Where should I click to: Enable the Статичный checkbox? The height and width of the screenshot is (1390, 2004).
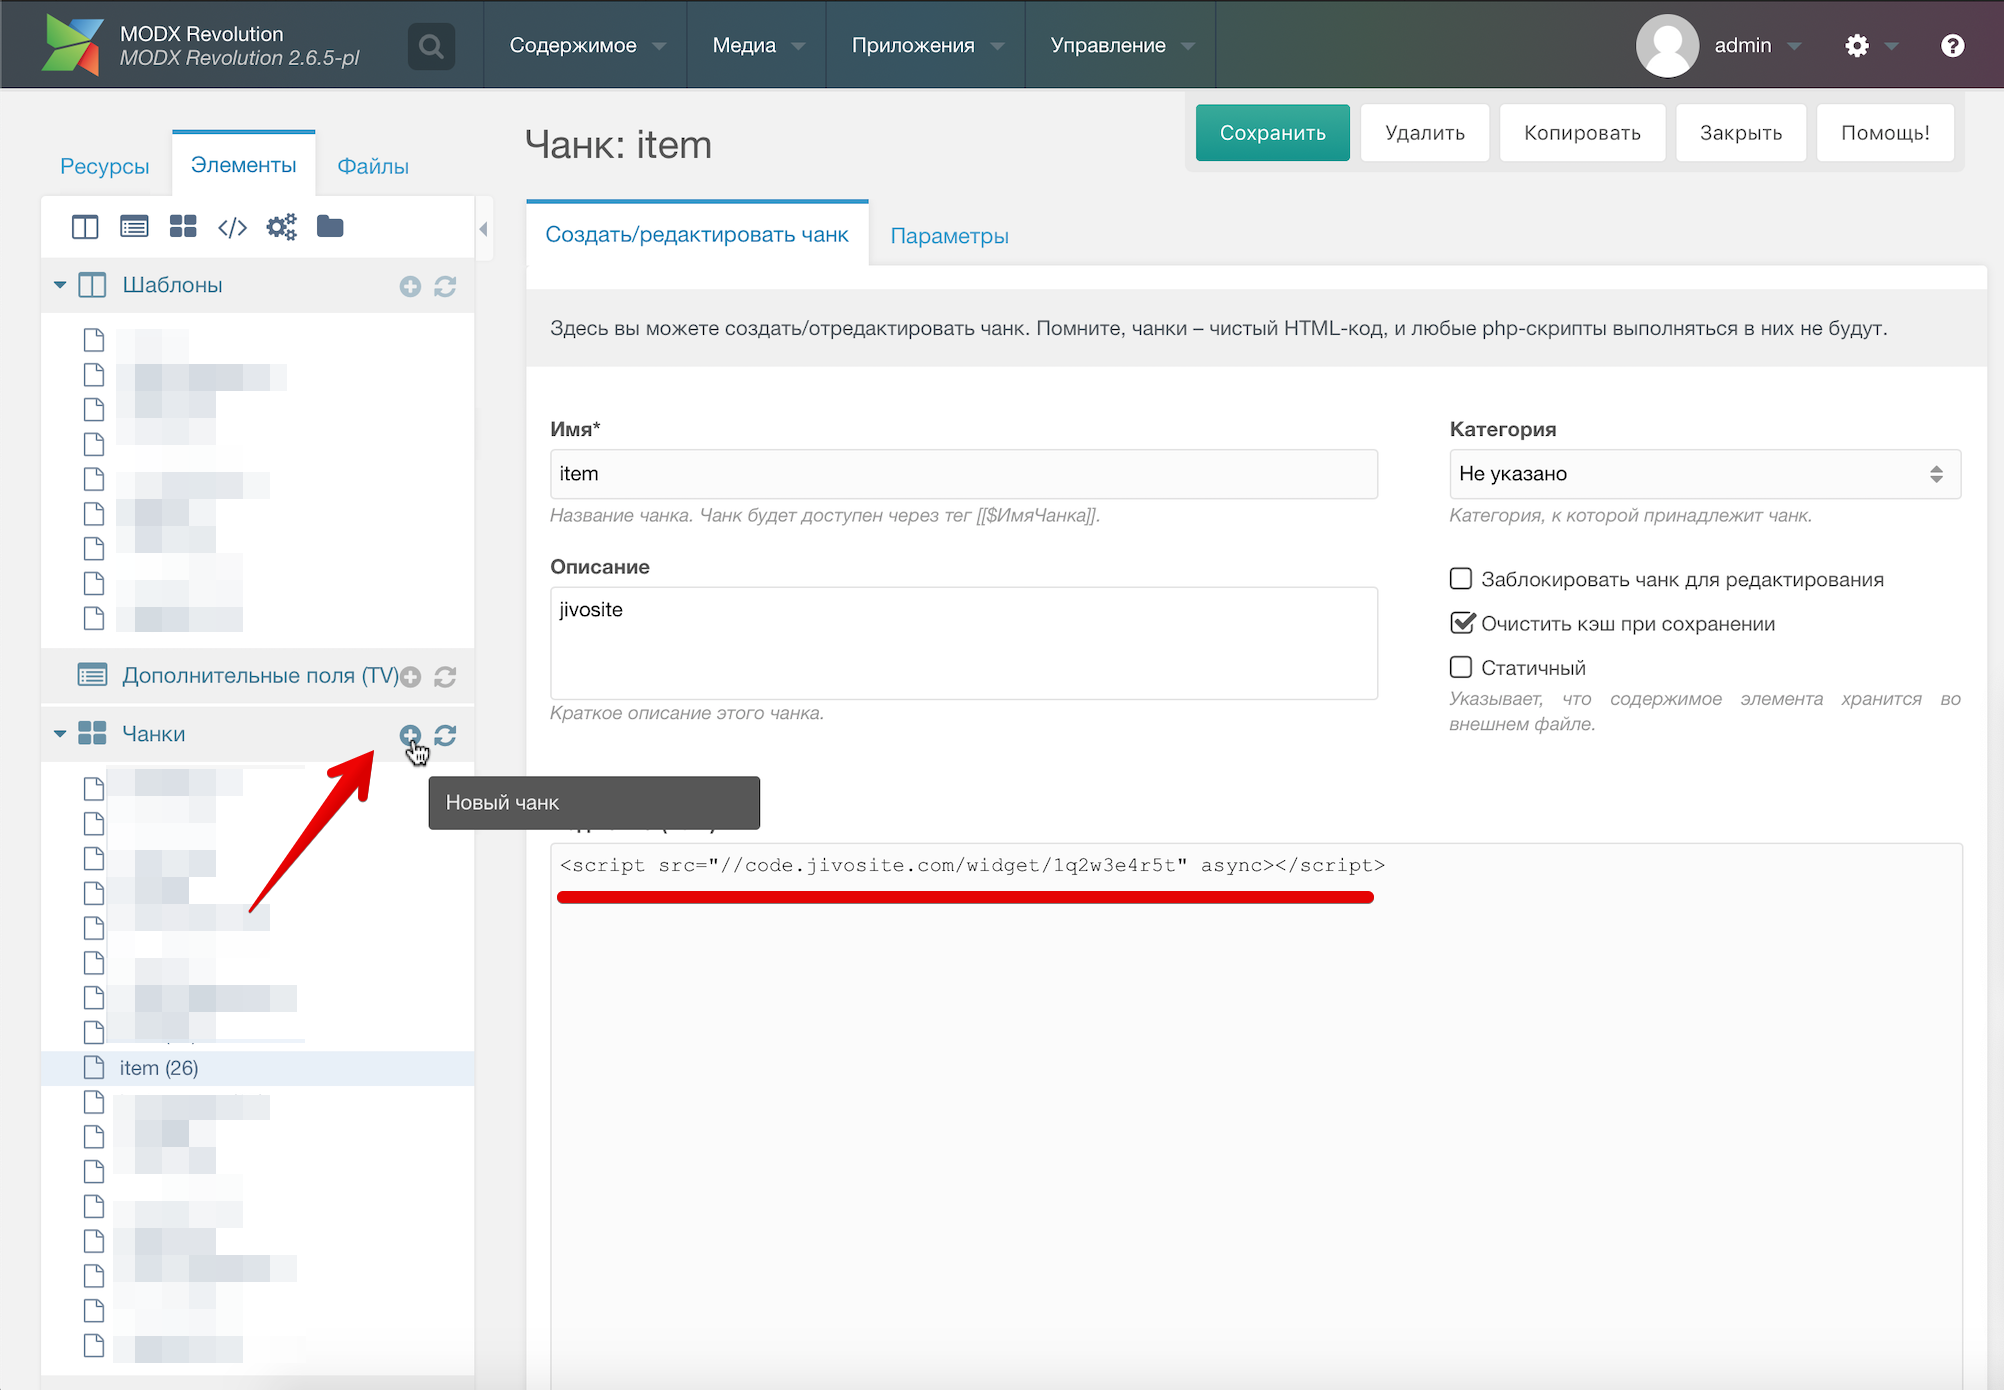tap(1461, 667)
